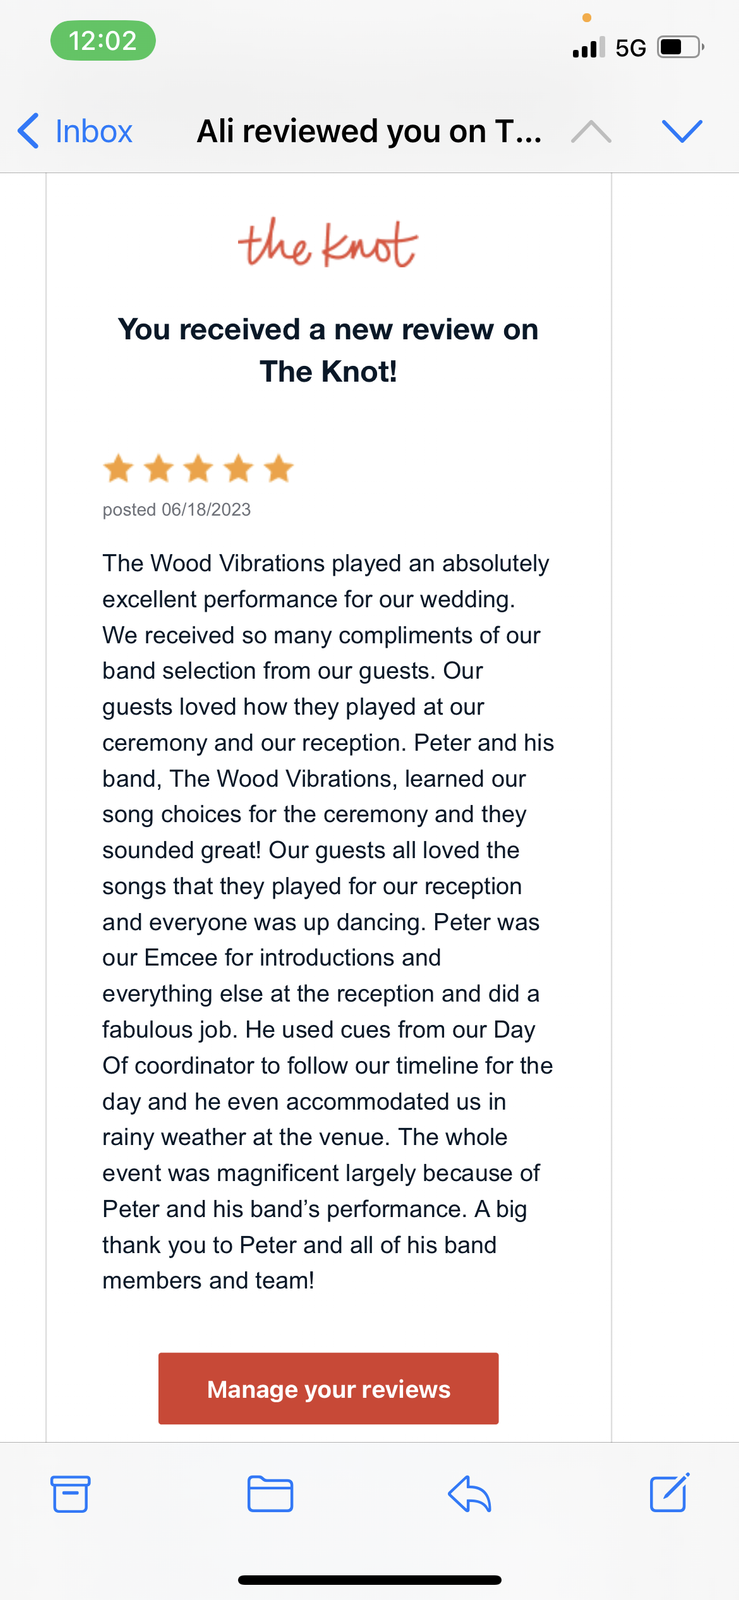739x1600 pixels.
Task: Tap the battery icon in status bar
Action: (x=680, y=47)
